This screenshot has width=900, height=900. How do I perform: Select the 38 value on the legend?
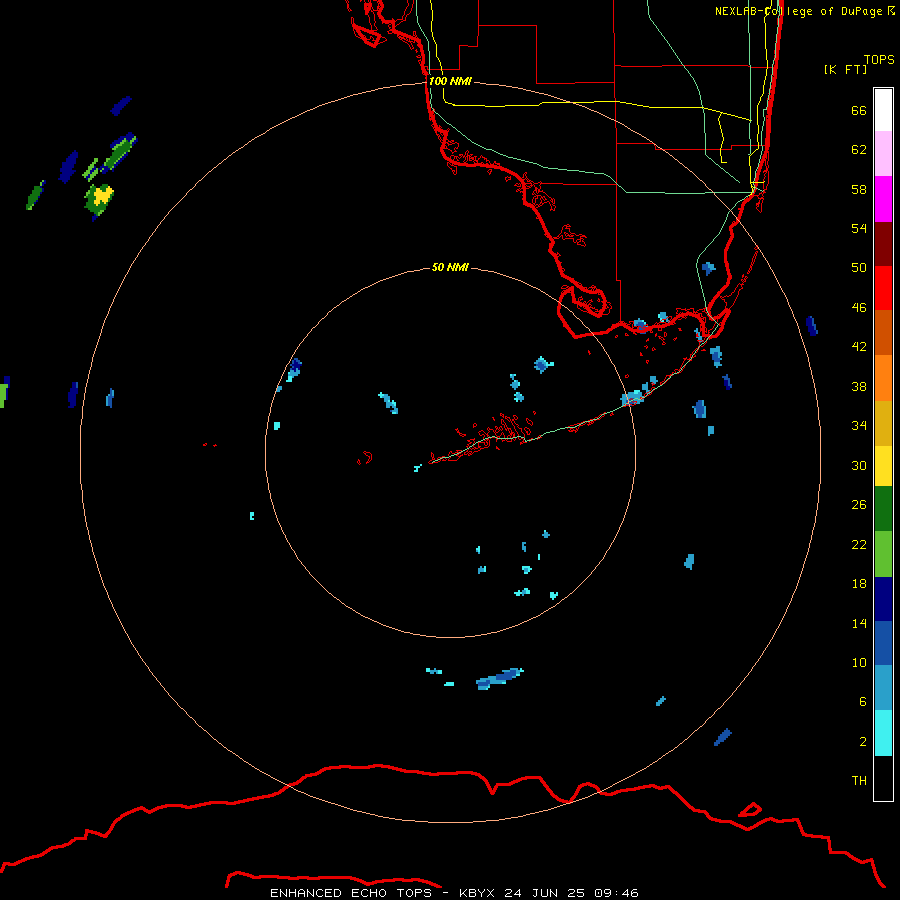859,386
